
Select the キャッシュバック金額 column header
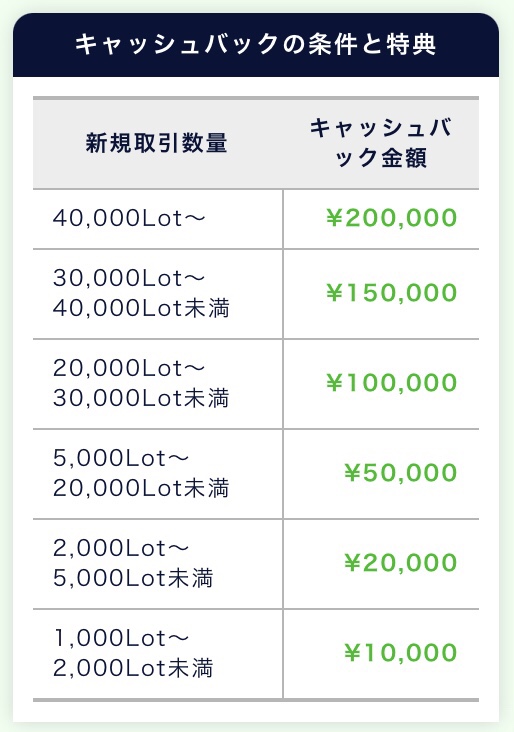[x=380, y=143]
